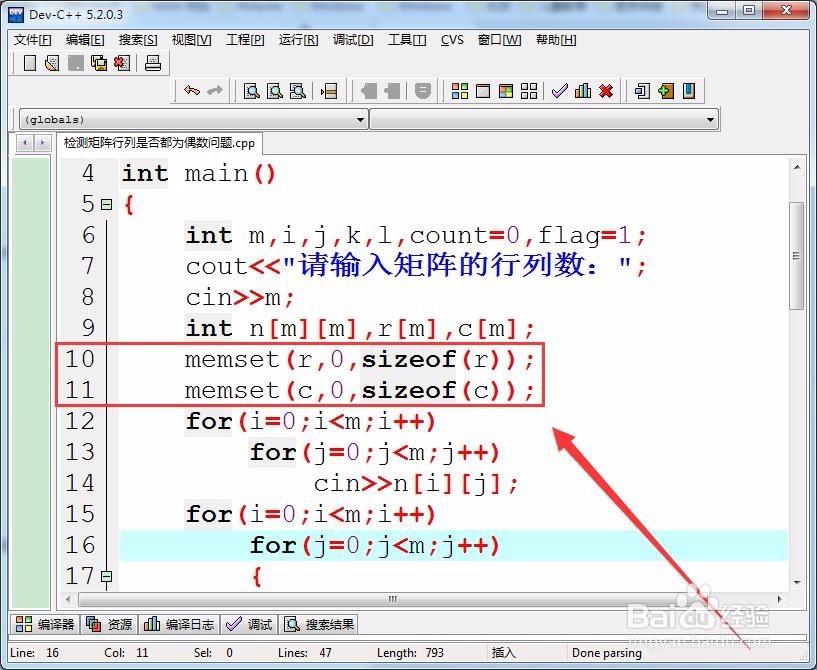Click the Undo arrow icon
Screen dimensions: 817x670
(x=192, y=91)
